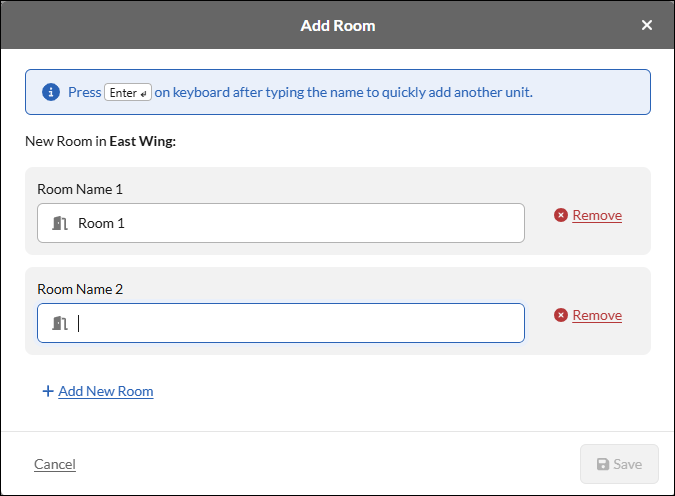The image size is (675, 496).
Task: Click the 'Add Room' dialog title
Action: point(338,25)
